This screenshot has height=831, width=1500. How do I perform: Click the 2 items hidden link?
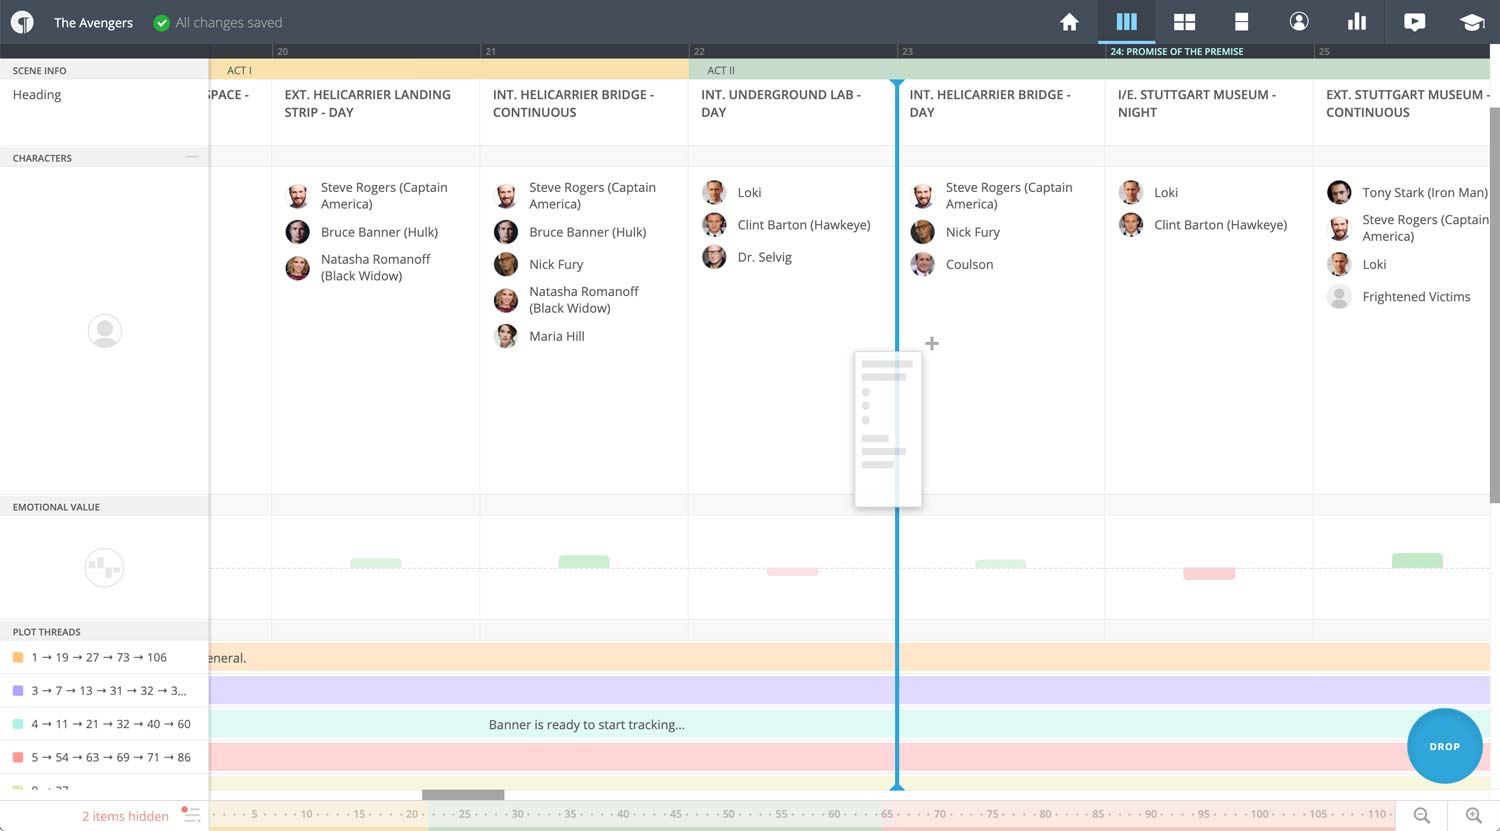tap(125, 816)
